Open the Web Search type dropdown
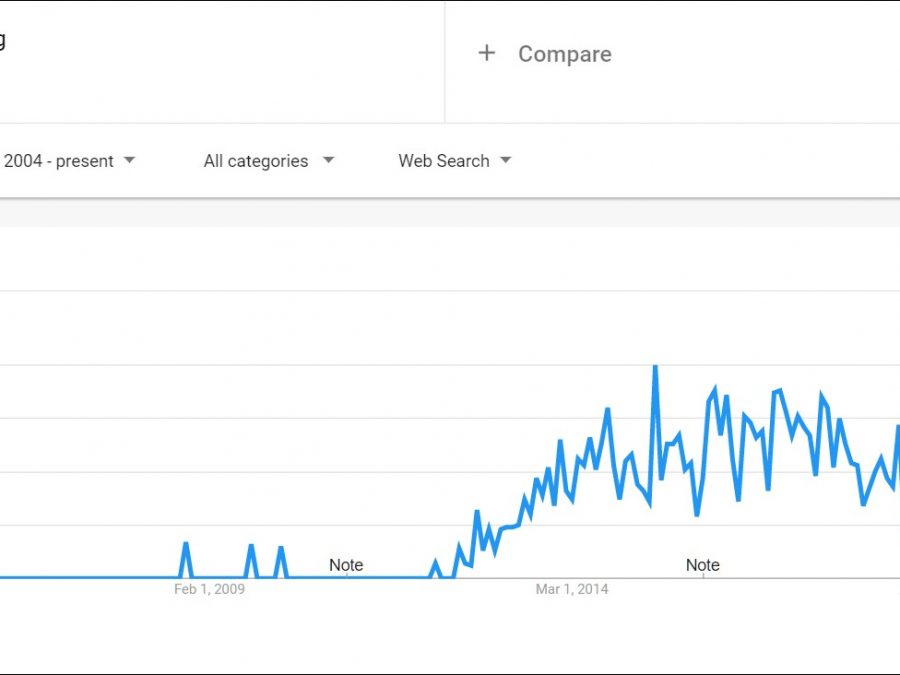900x675 pixels. tap(444, 161)
